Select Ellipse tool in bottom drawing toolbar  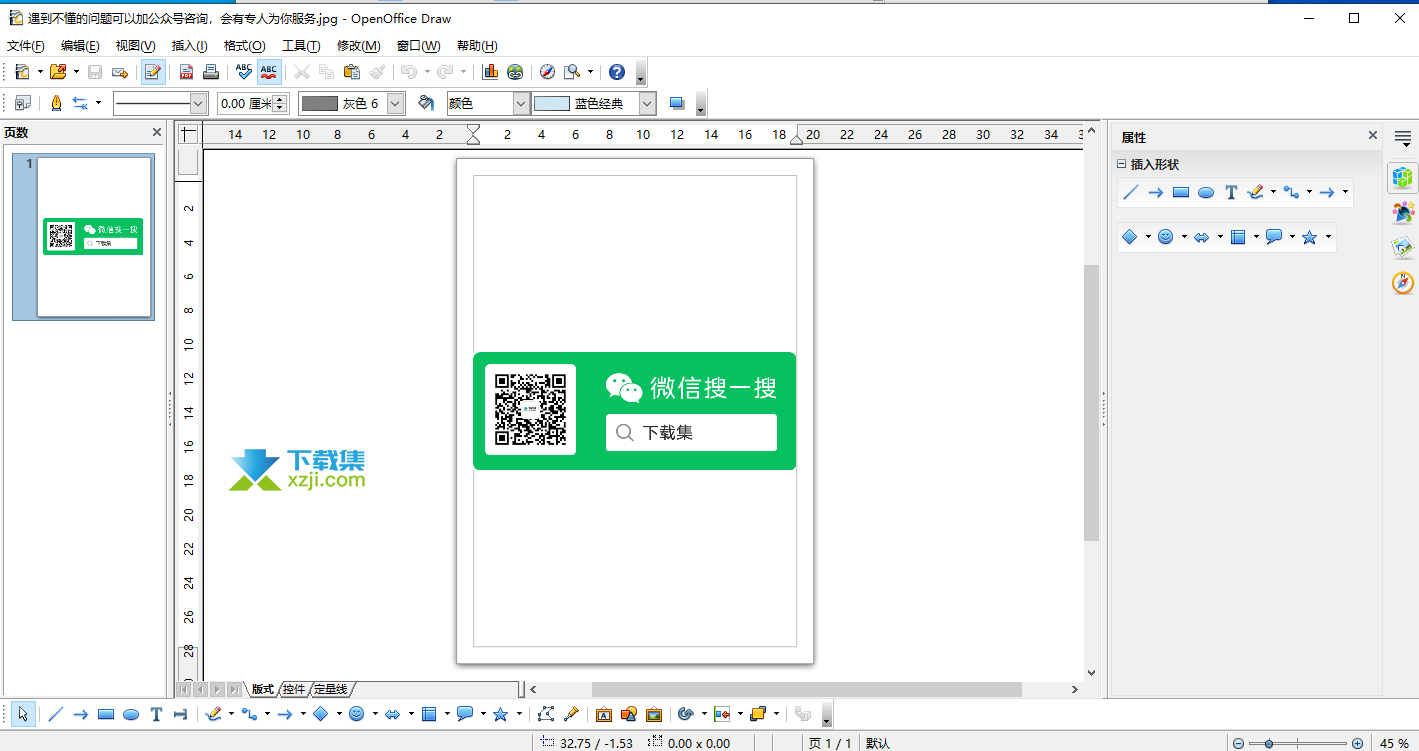point(131,714)
